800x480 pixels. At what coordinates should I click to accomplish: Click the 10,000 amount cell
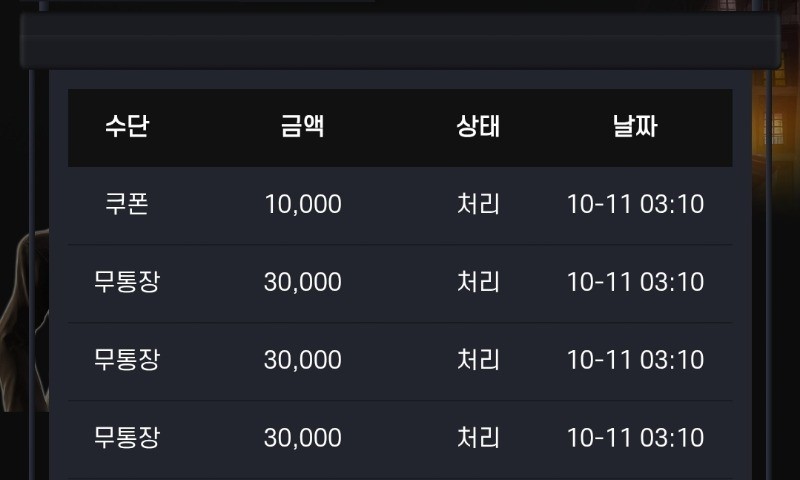(x=302, y=204)
